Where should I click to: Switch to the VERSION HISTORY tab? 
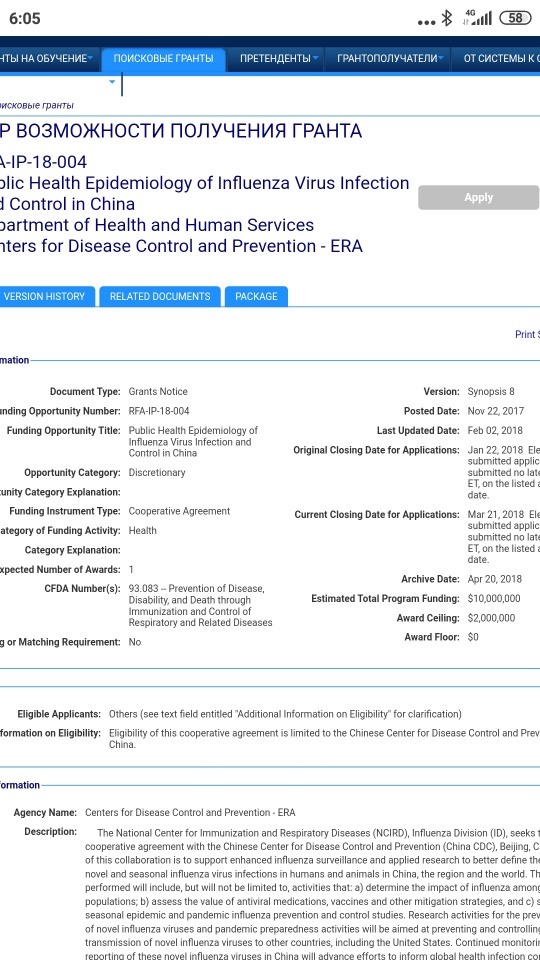point(46,296)
